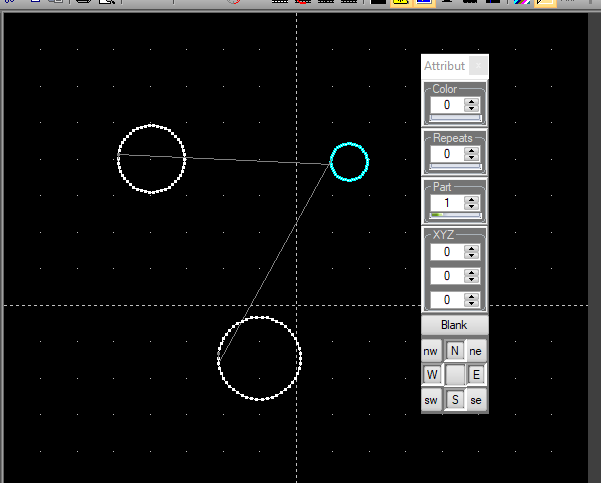Image resolution: width=601 pixels, height=483 pixels.
Task: Toggle the E direction button
Action: coord(477,375)
